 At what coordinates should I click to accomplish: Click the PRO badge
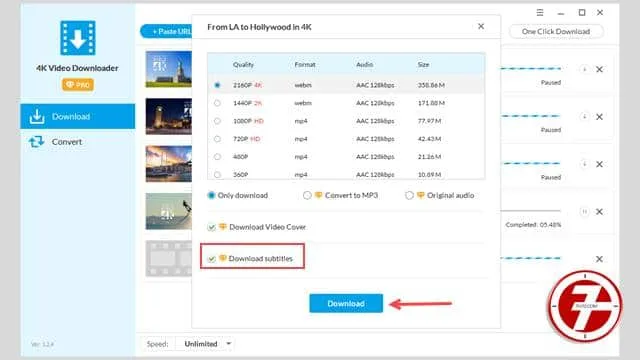[x=78, y=84]
